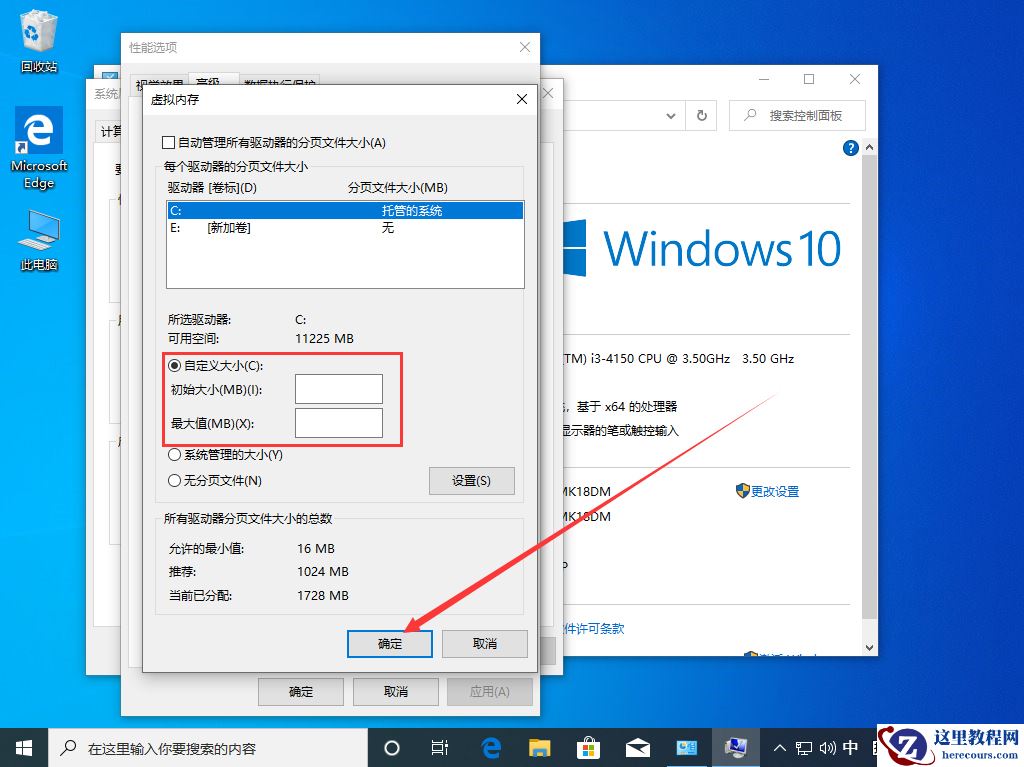This screenshot has width=1024, height=767.
Task: Expand hidden icons in the system tray
Action: [779, 747]
